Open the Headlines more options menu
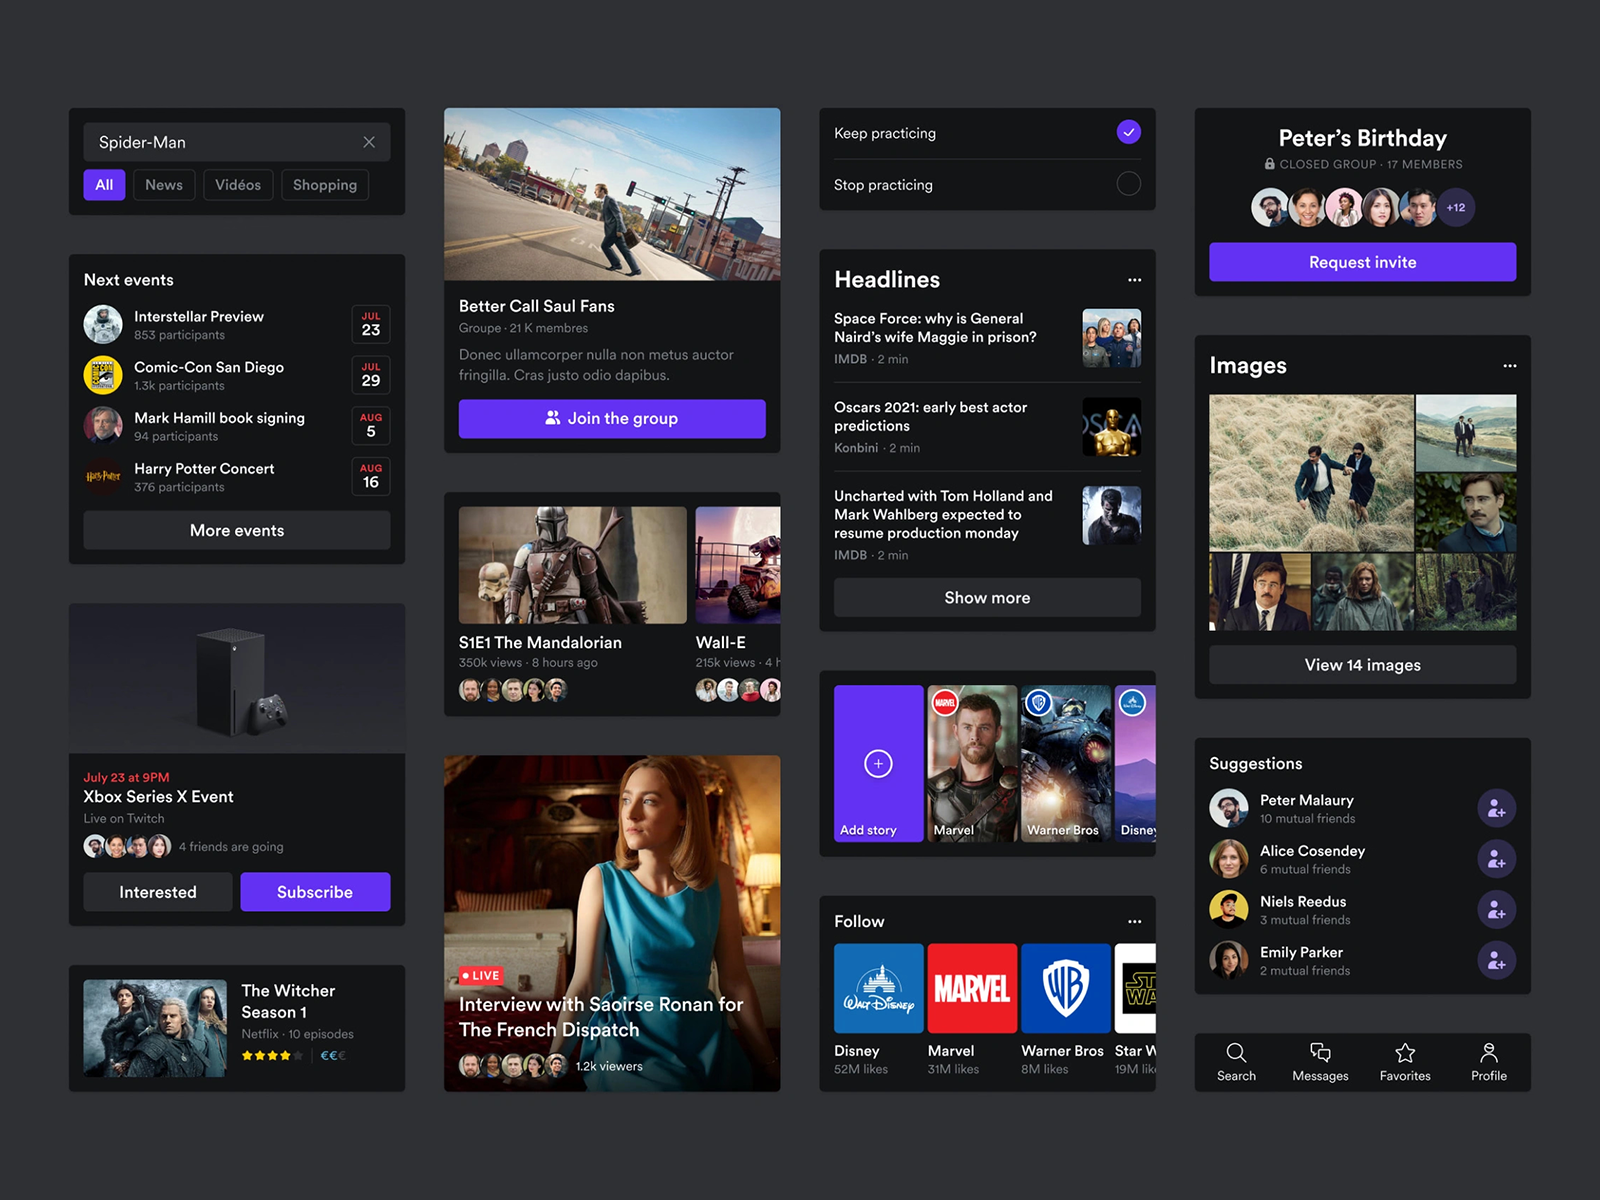The width and height of the screenshot is (1600, 1200). click(x=1134, y=280)
